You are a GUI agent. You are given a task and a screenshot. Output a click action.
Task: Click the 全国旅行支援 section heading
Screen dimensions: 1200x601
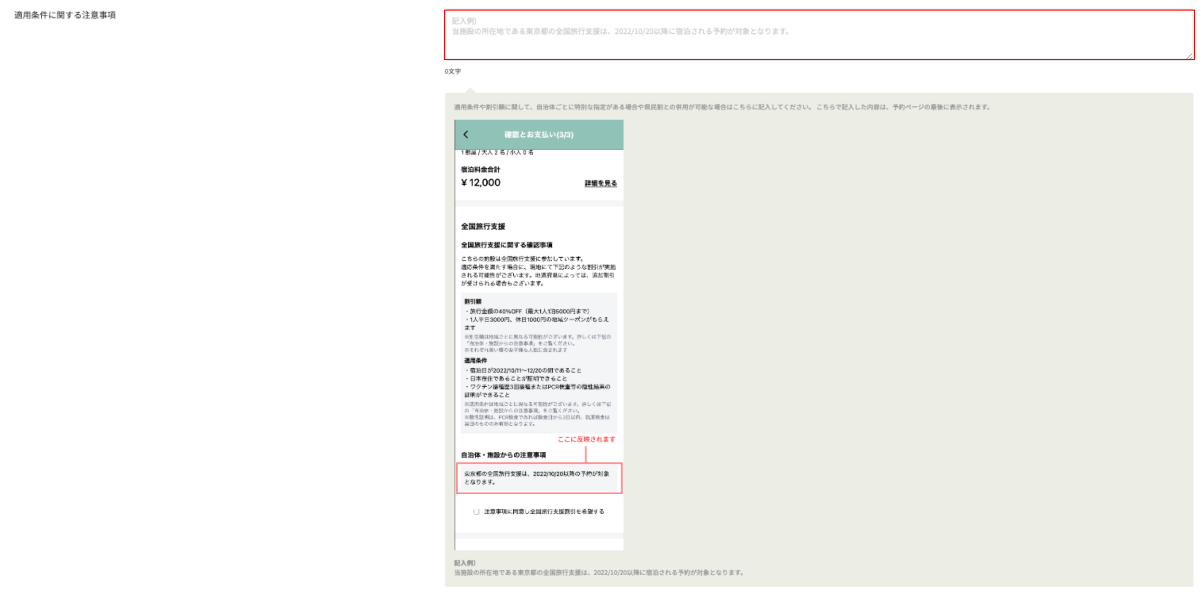point(483,227)
